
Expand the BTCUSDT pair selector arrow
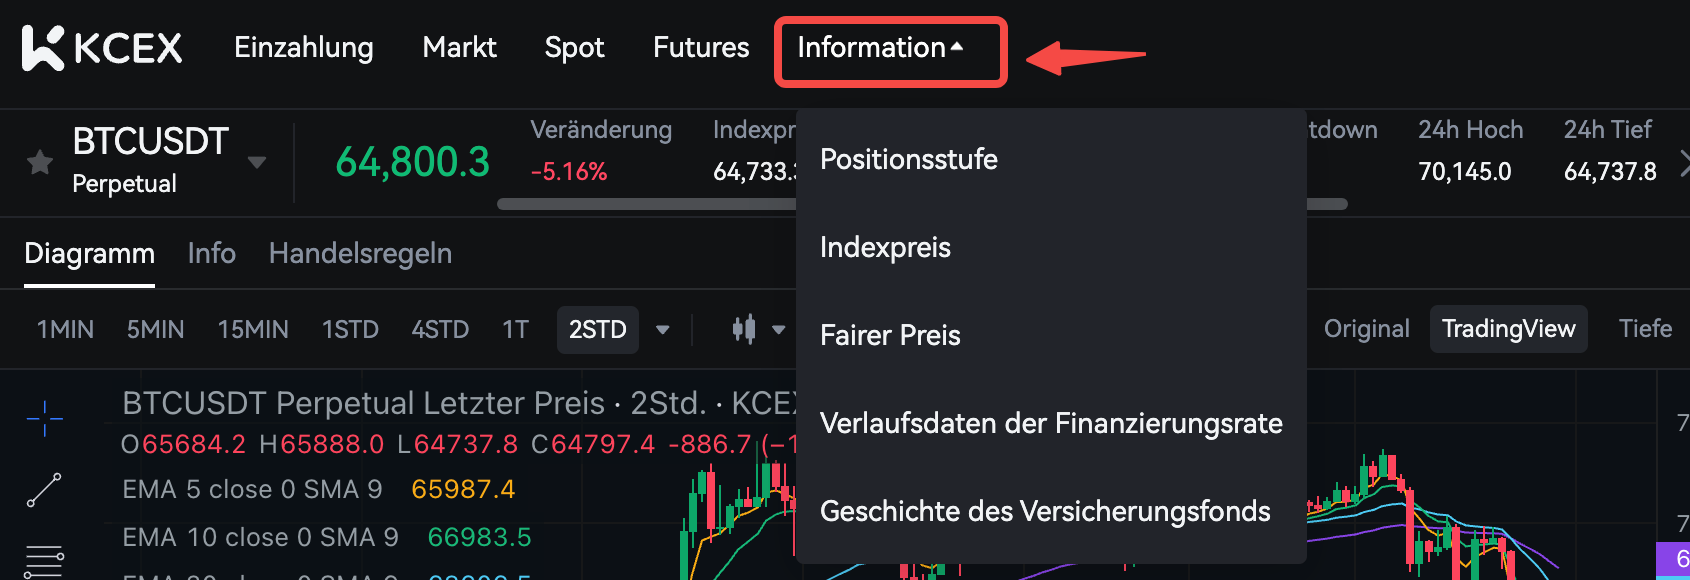pos(257,162)
